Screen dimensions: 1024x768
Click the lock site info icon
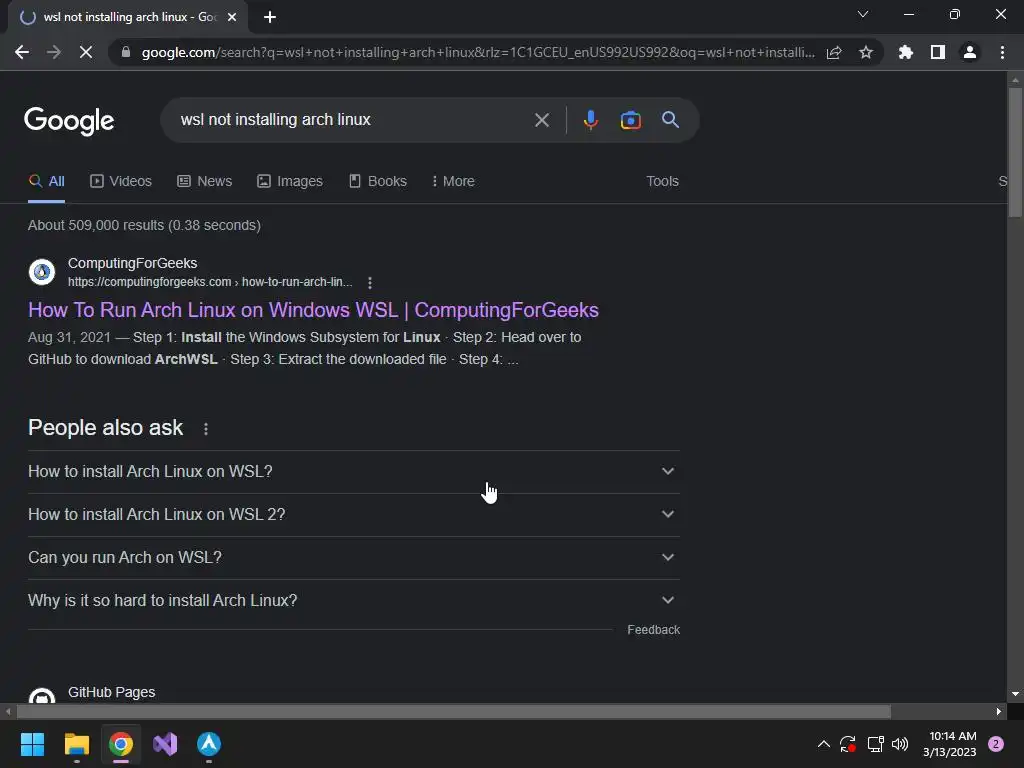126,52
